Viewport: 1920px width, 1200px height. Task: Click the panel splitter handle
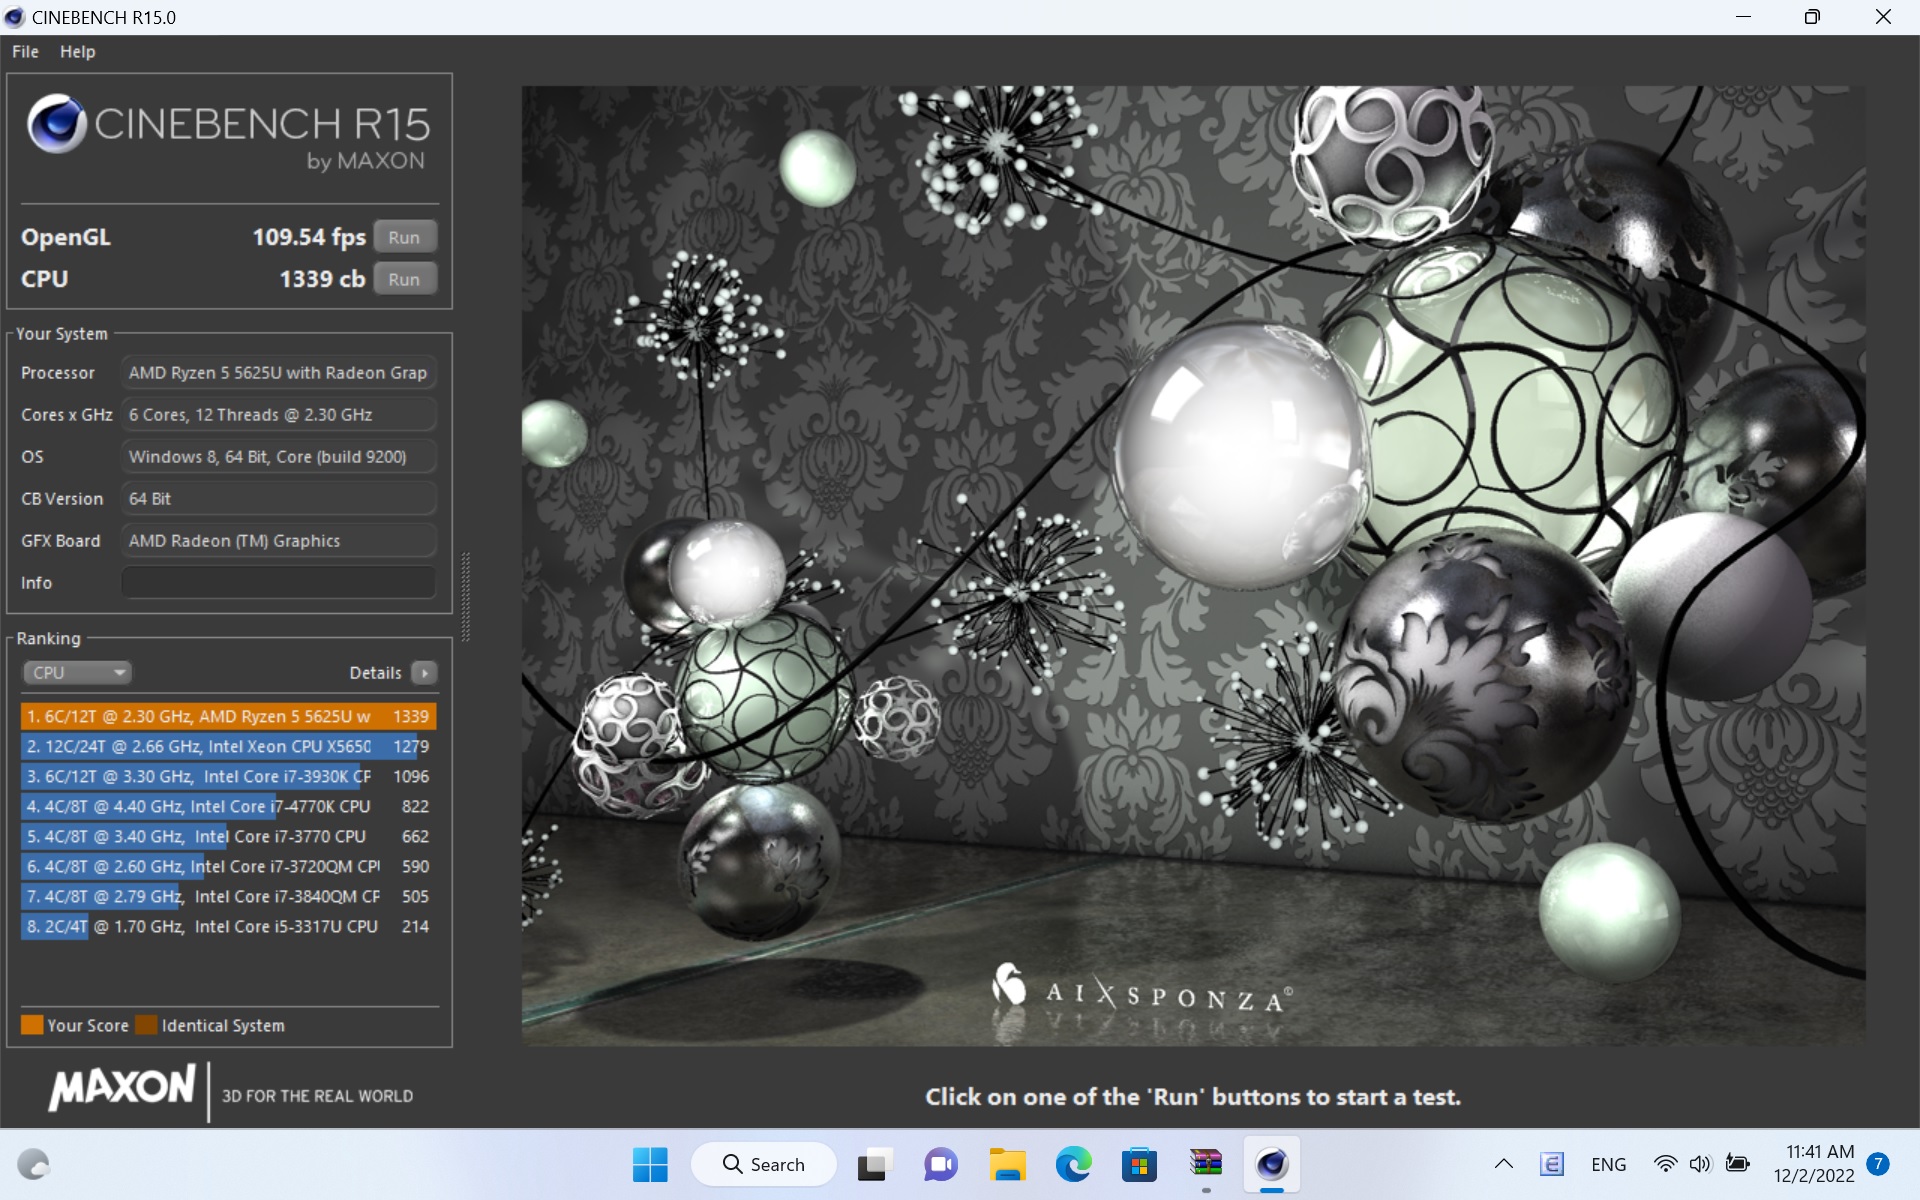click(465, 597)
